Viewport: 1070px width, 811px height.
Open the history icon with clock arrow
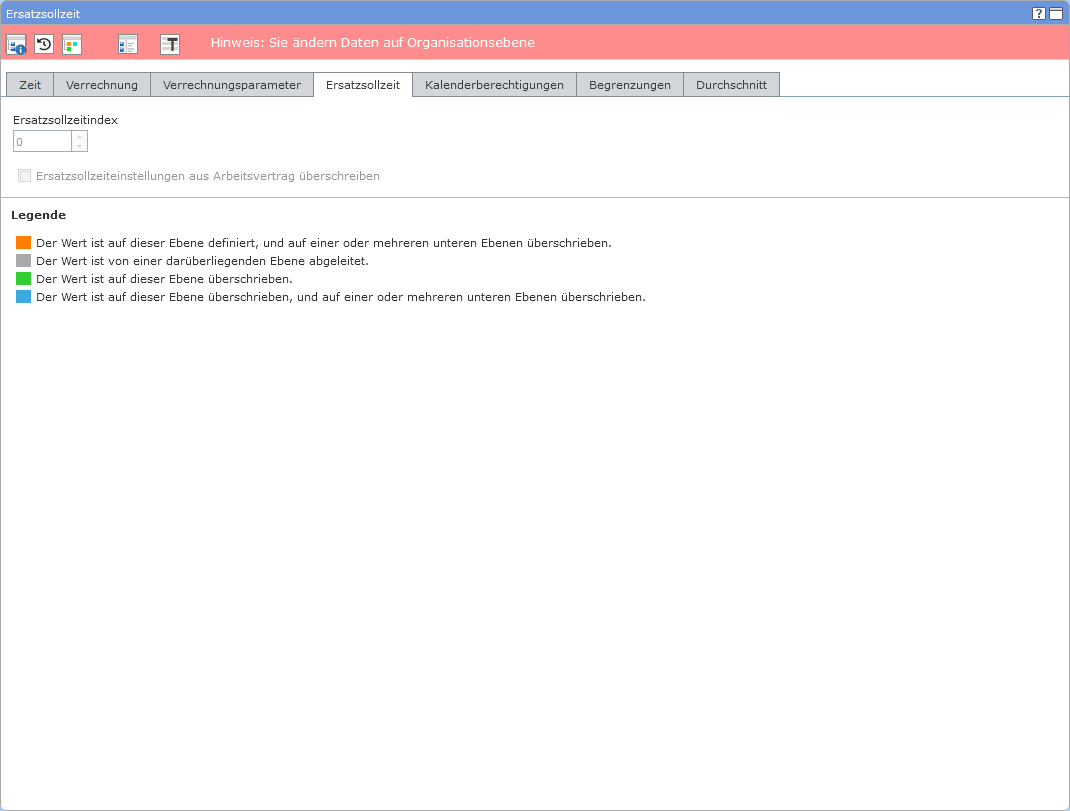[44, 44]
